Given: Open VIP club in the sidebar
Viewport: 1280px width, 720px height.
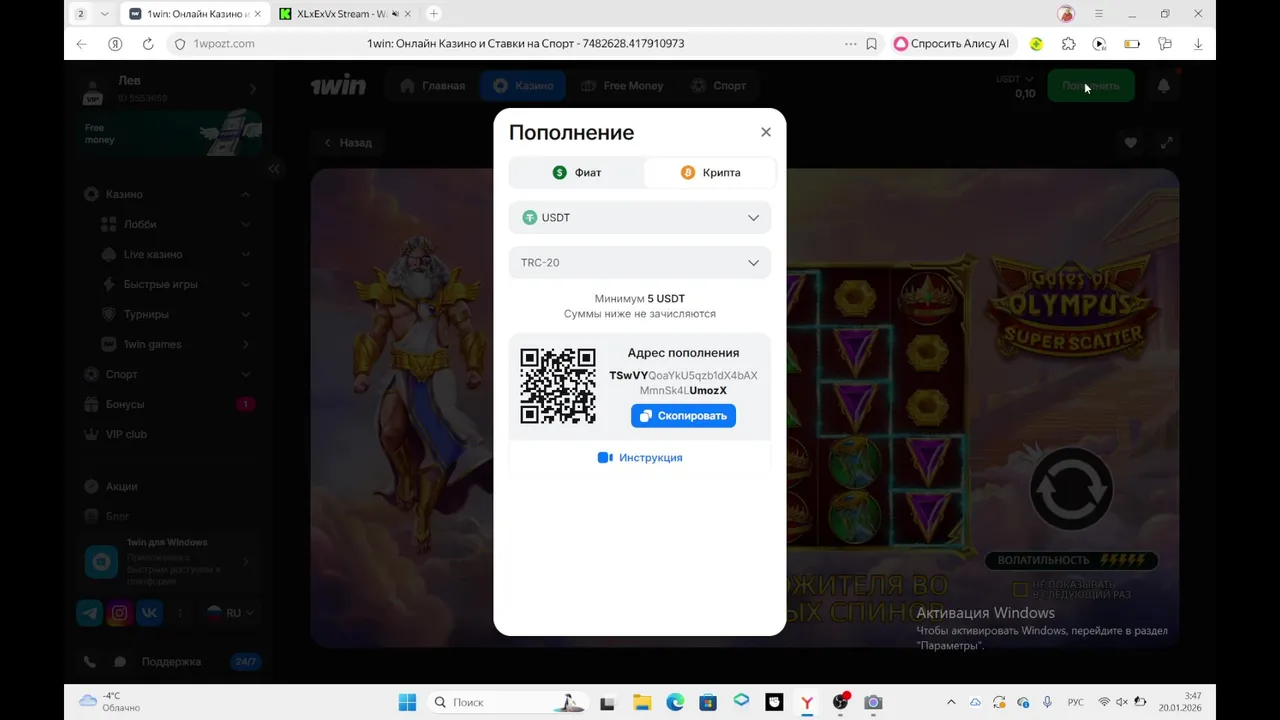Looking at the screenshot, I should [126, 434].
